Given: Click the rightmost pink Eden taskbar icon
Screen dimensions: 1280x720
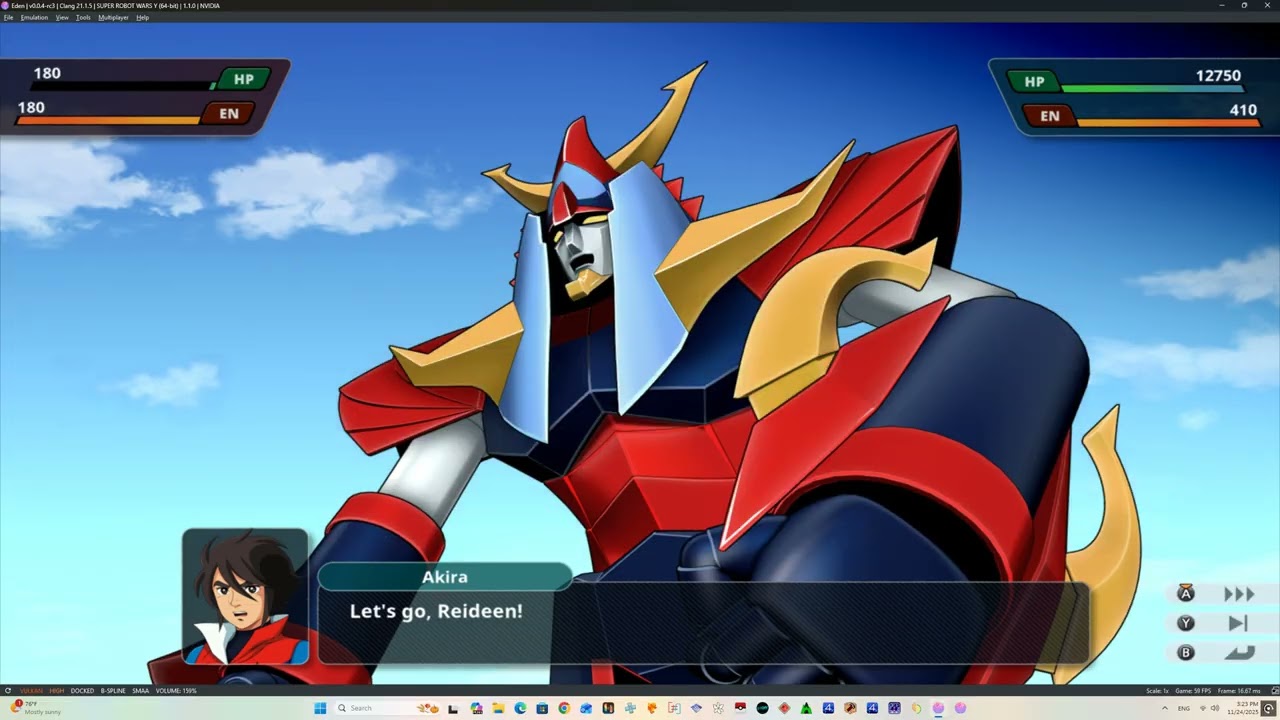Looking at the screenshot, I should (960, 708).
